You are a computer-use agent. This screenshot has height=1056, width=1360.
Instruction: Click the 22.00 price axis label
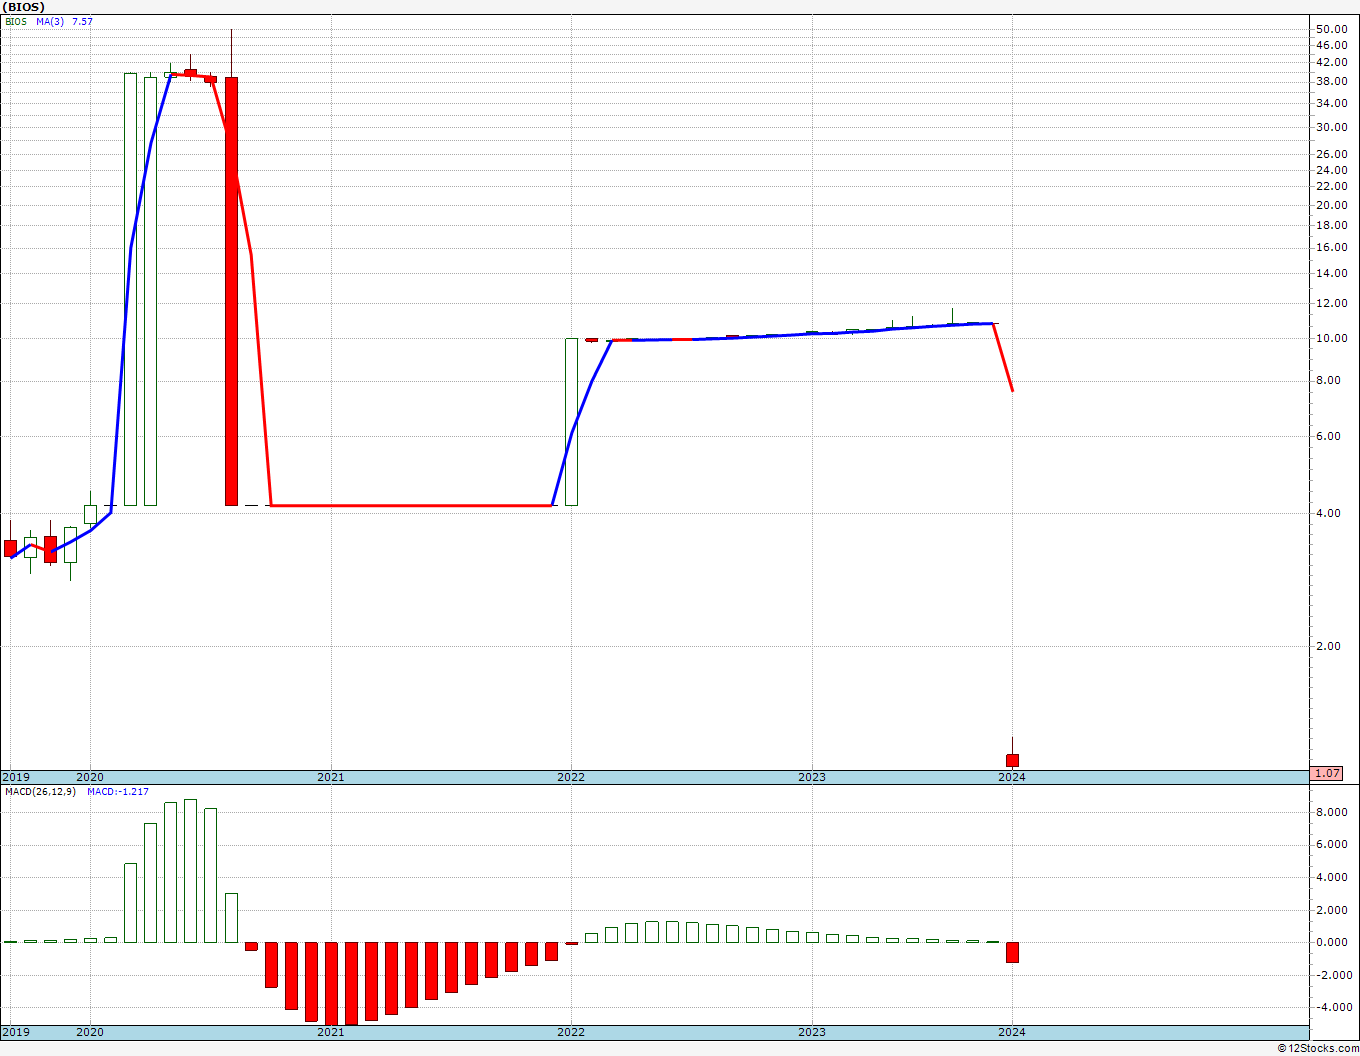point(1331,187)
